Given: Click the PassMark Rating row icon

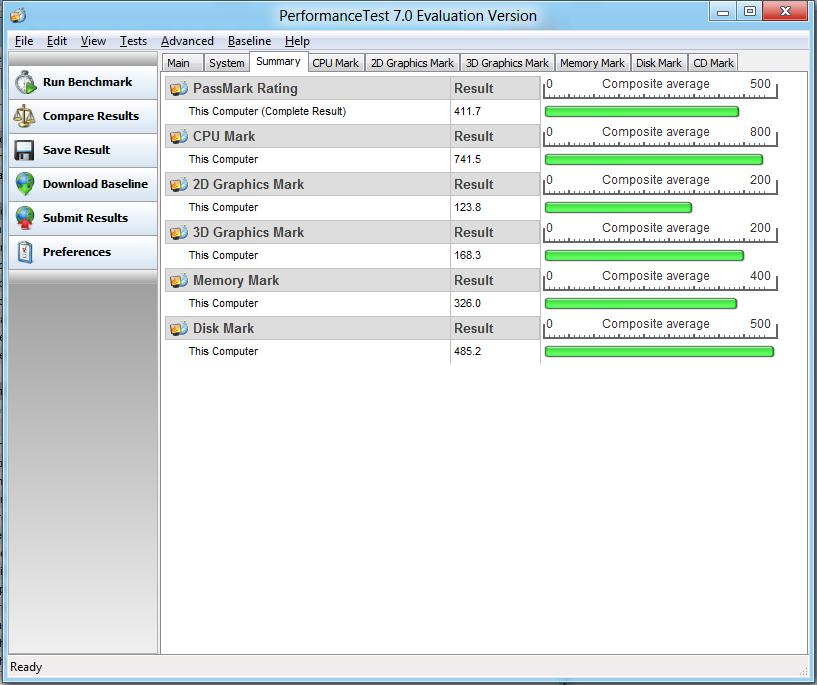Looking at the screenshot, I should click(179, 88).
